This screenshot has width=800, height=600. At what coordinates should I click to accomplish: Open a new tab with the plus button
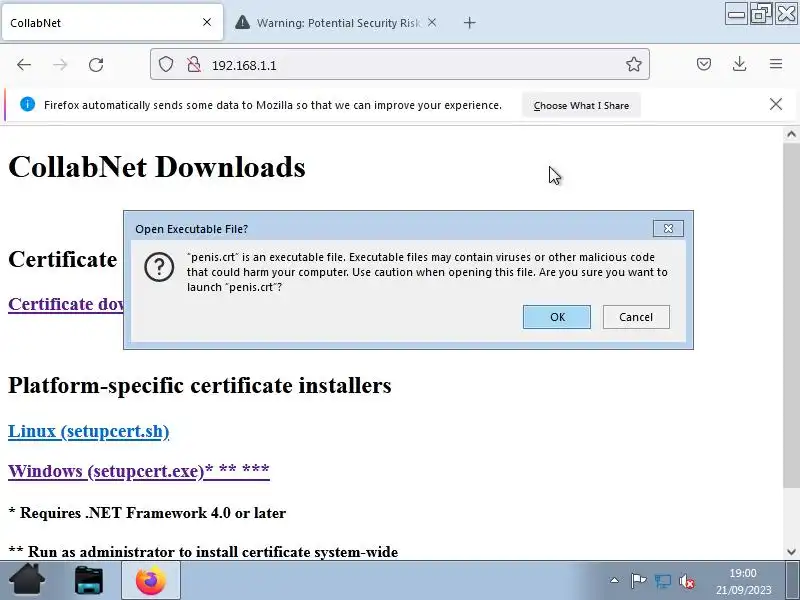pos(469,23)
